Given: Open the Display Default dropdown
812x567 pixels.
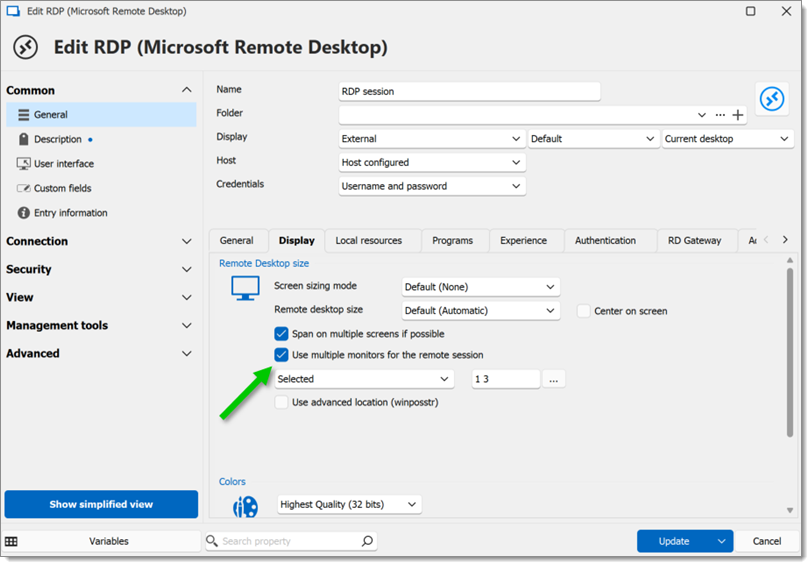Looking at the screenshot, I should pyautogui.click(x=593, y=139).
